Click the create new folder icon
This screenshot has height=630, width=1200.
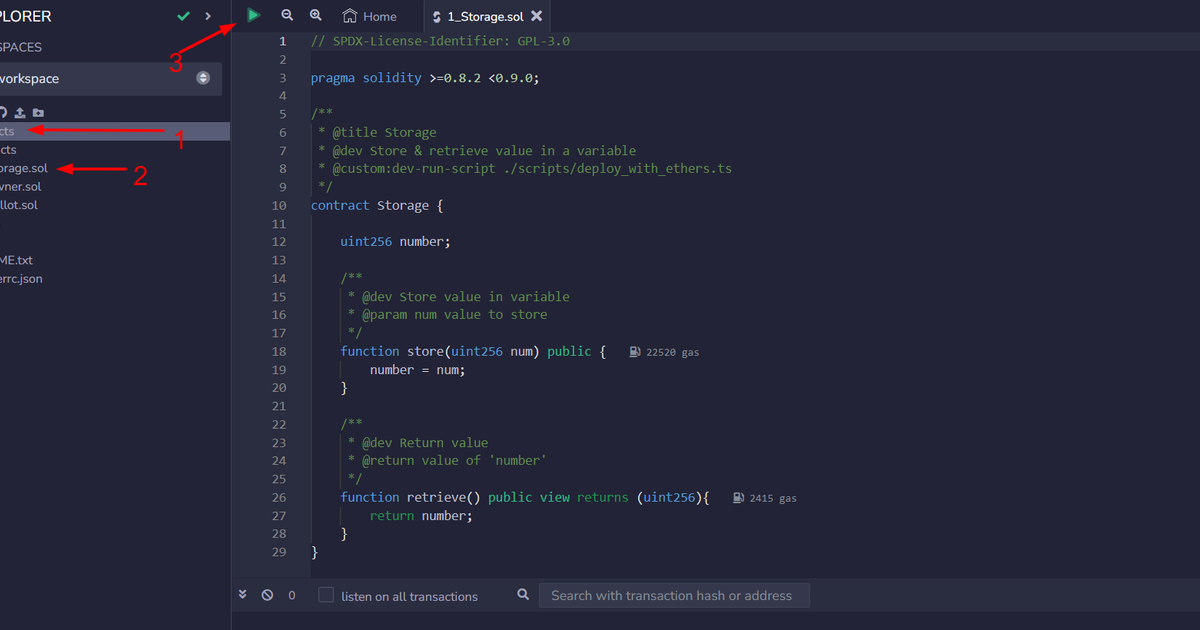tap(38, 113)
